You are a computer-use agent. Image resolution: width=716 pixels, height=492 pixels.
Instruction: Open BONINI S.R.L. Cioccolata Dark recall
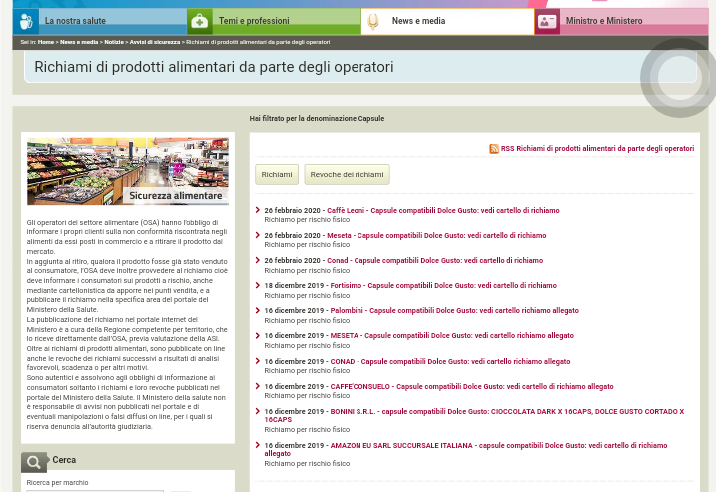coord(474,415)
